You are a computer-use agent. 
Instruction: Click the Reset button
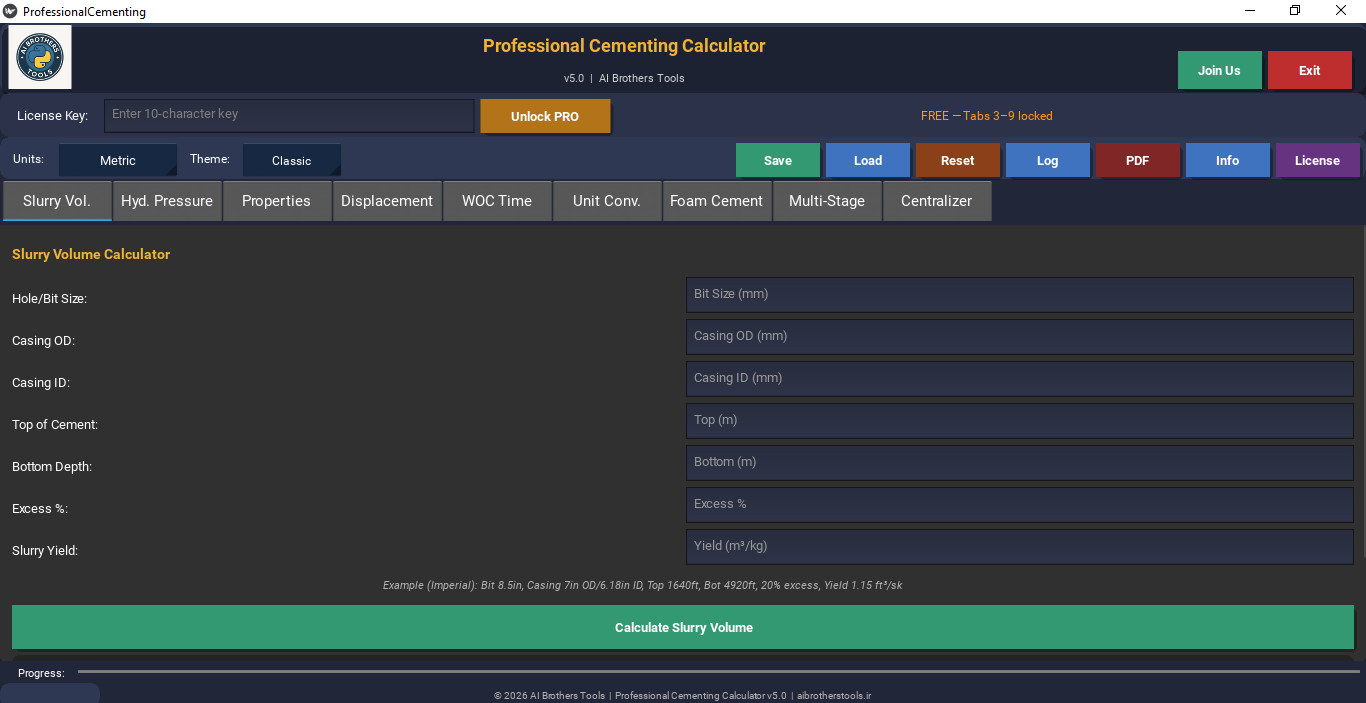958,160
